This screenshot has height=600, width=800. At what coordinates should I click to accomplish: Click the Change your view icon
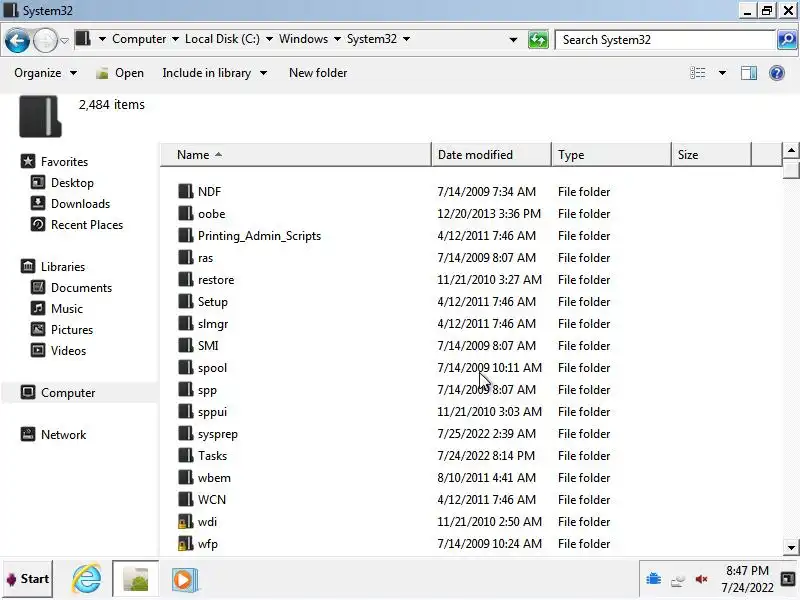pyautogui.click(x=697, y=73)
